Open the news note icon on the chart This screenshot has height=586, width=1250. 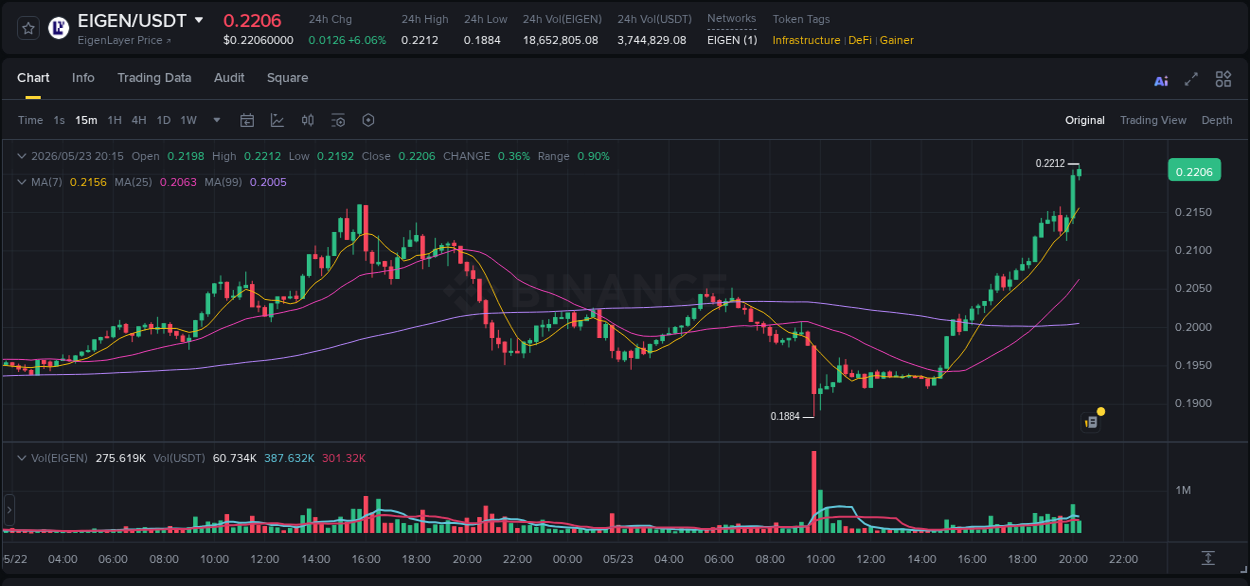[1092, 422]
